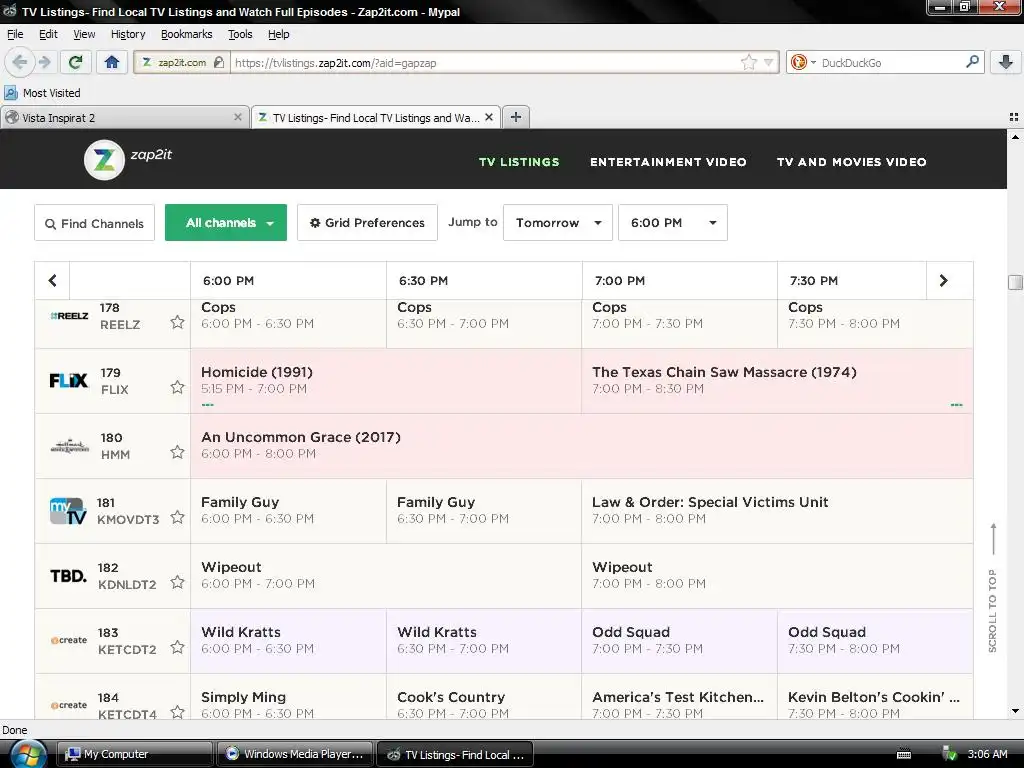Image resolution: width=1024 pixels, height=768 pixels.
Task: Favorite channel 183 KETCDT2 with its star
Action: [177, 647]
